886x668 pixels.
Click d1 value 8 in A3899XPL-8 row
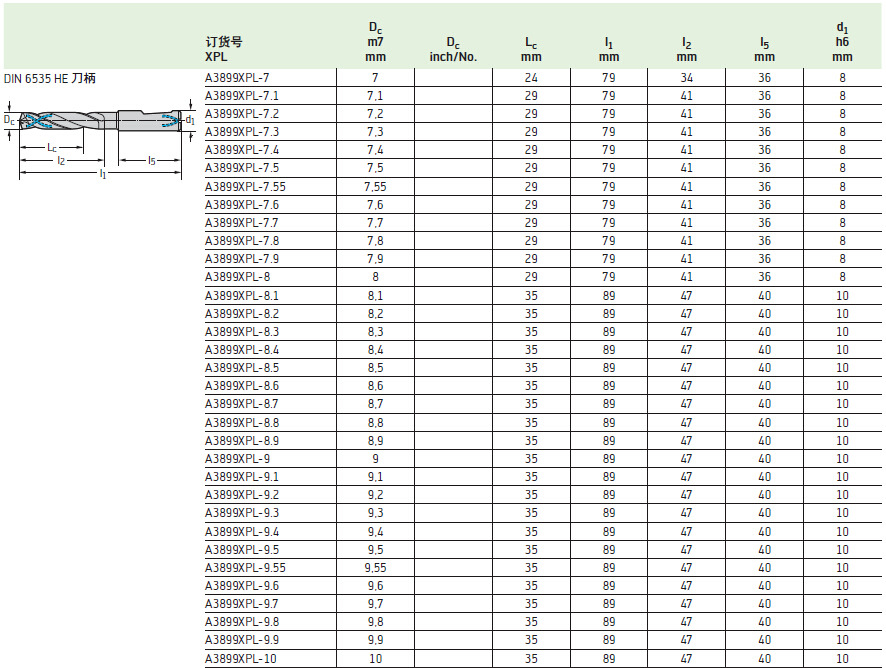(x=842, y=277)
